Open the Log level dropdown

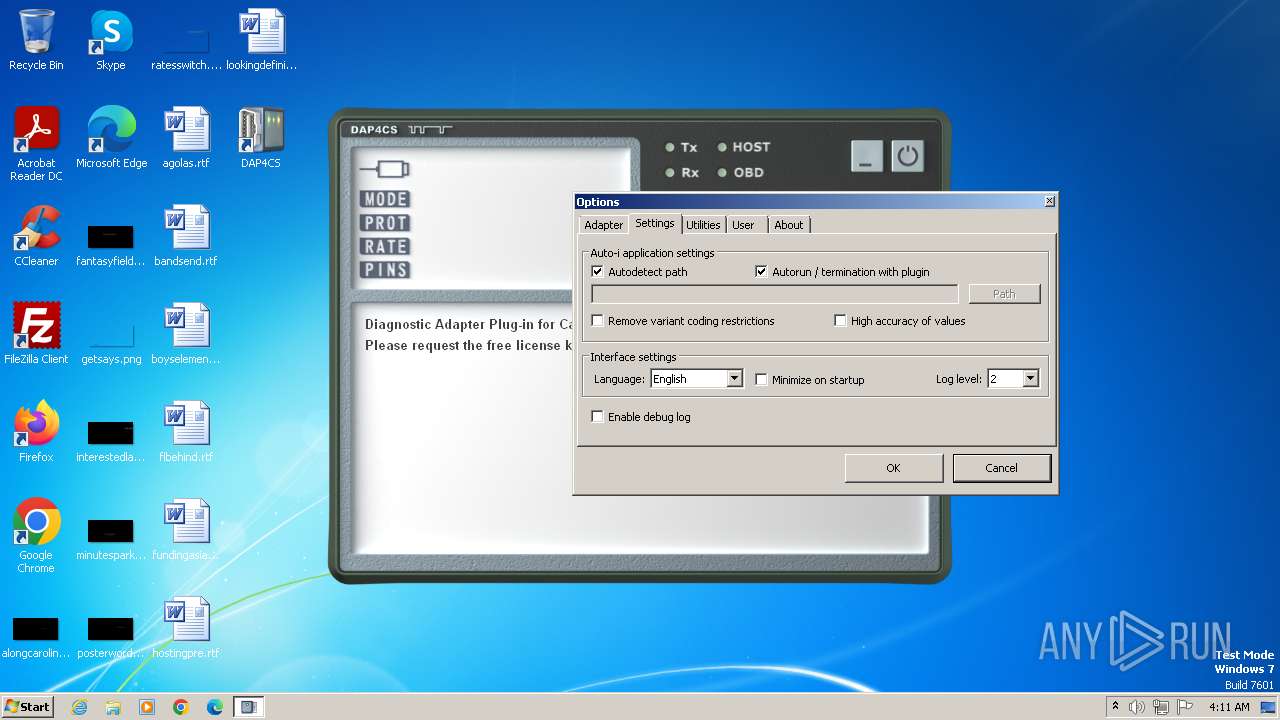tap(1031, 379)
